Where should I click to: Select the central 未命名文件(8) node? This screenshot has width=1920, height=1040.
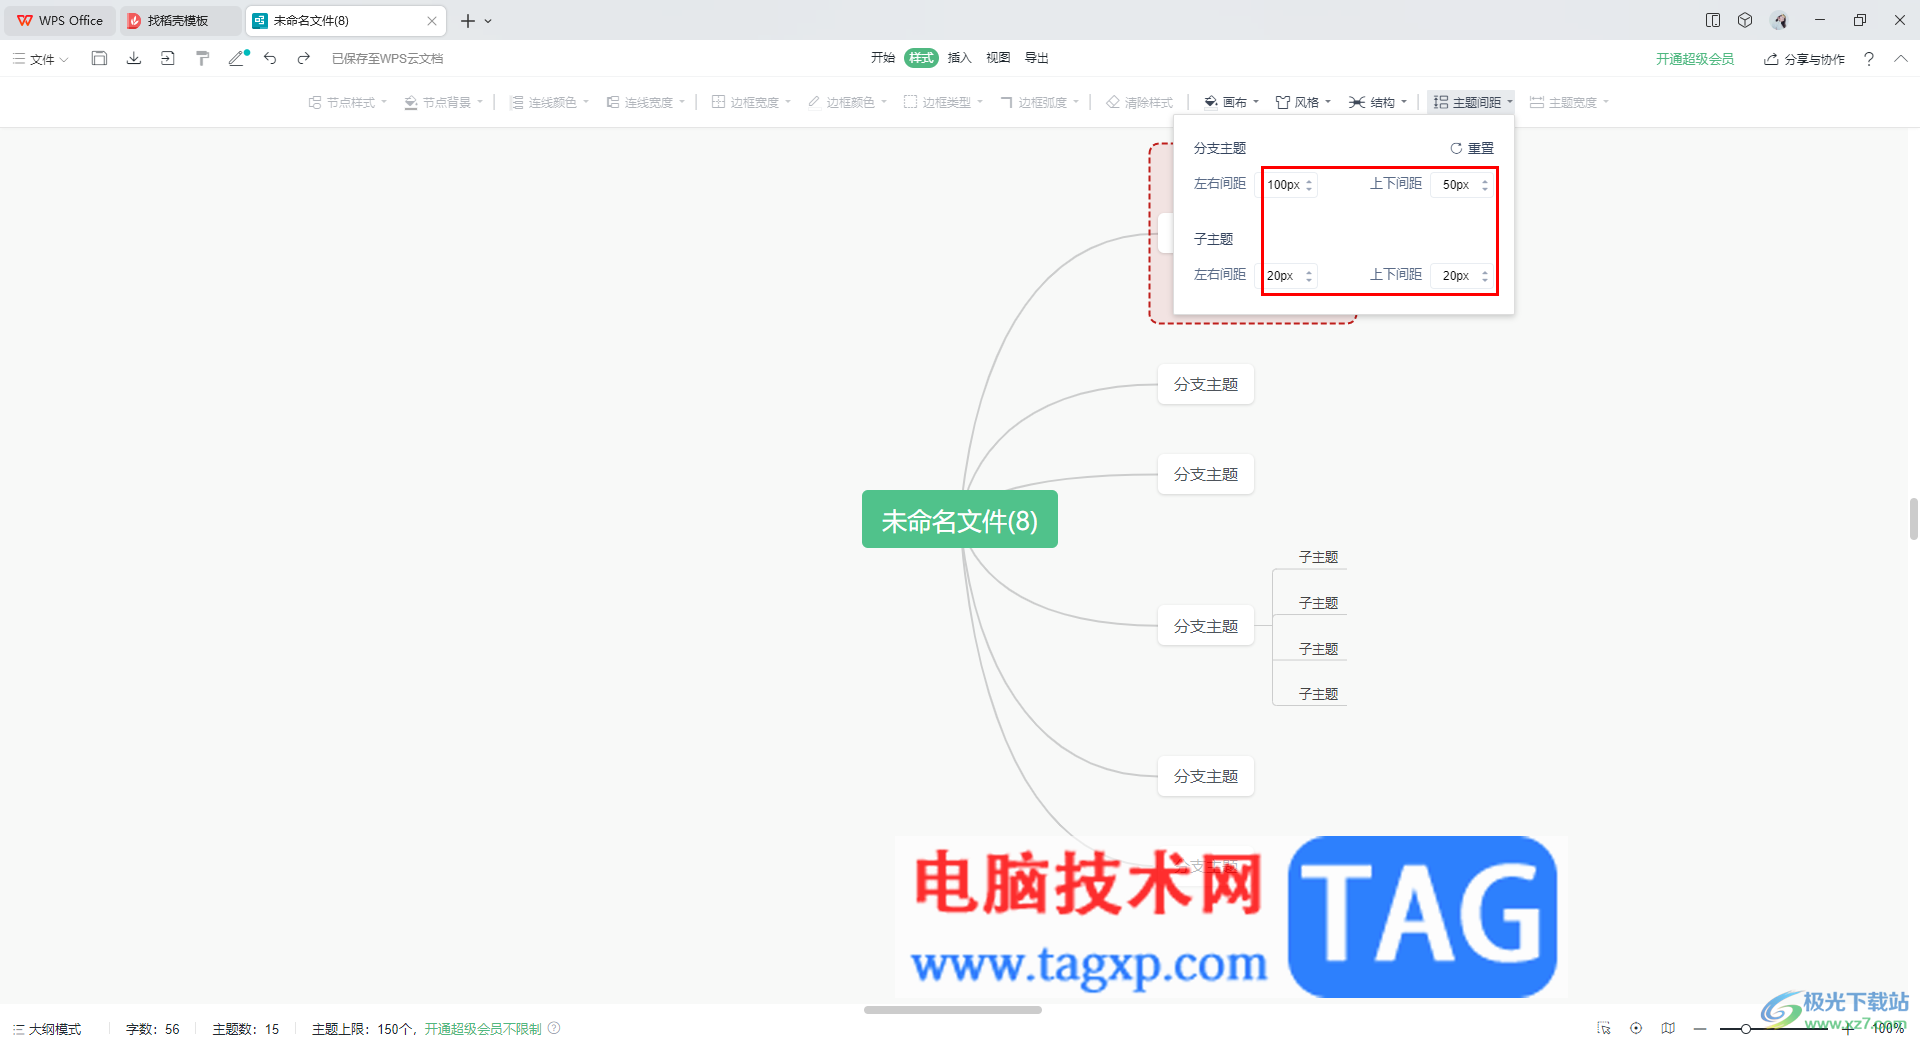click(960, 519)
